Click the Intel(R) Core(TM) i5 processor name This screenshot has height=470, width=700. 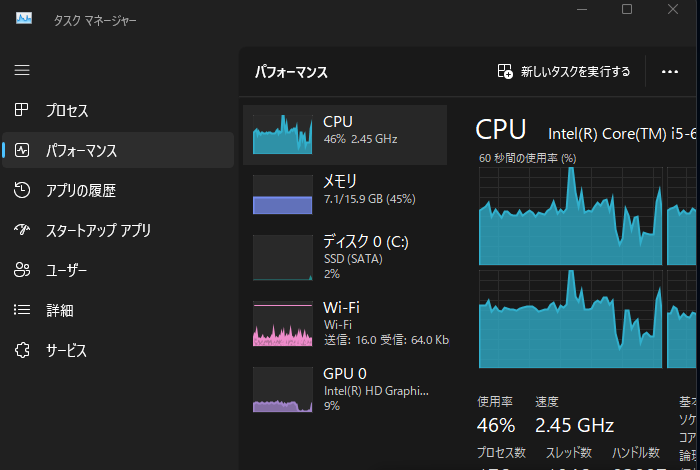coord(622,133)
